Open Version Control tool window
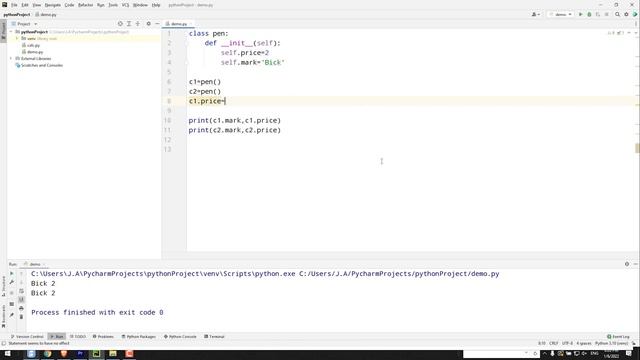The height and width of the screenshot is (360, 640). pos(27,336)
